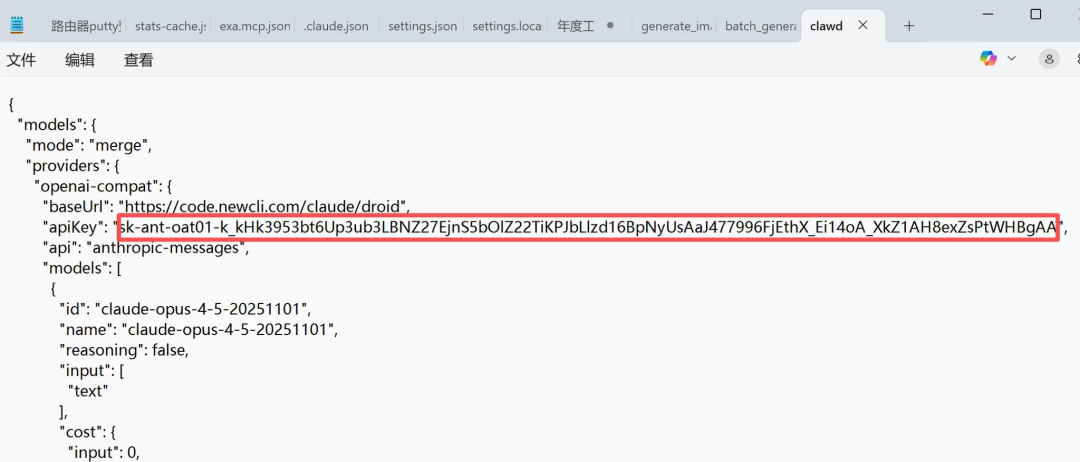Open the 编辑 menu

[x=80, y=60]
